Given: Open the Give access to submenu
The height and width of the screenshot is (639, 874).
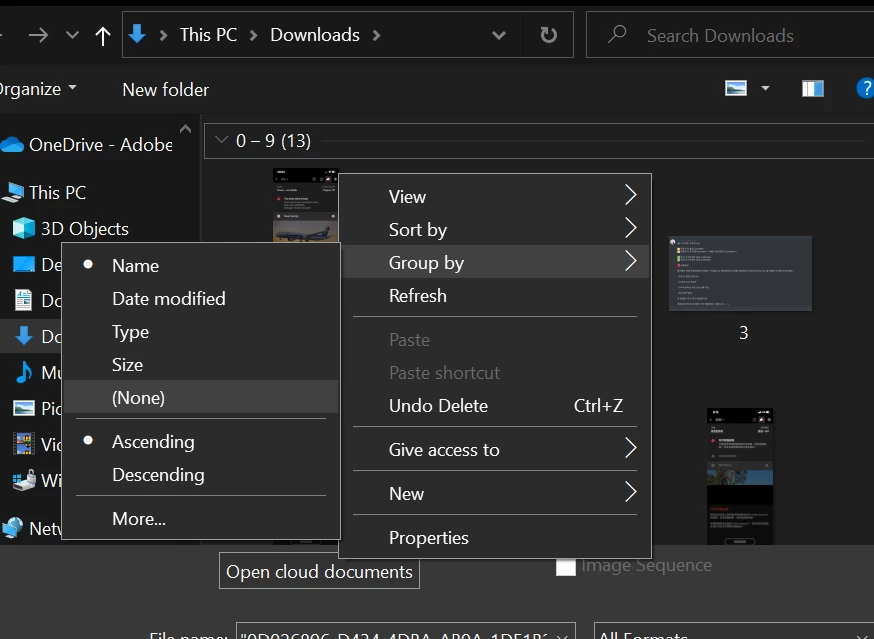Looking at the screenshot, I should click(x=495, y=449).
